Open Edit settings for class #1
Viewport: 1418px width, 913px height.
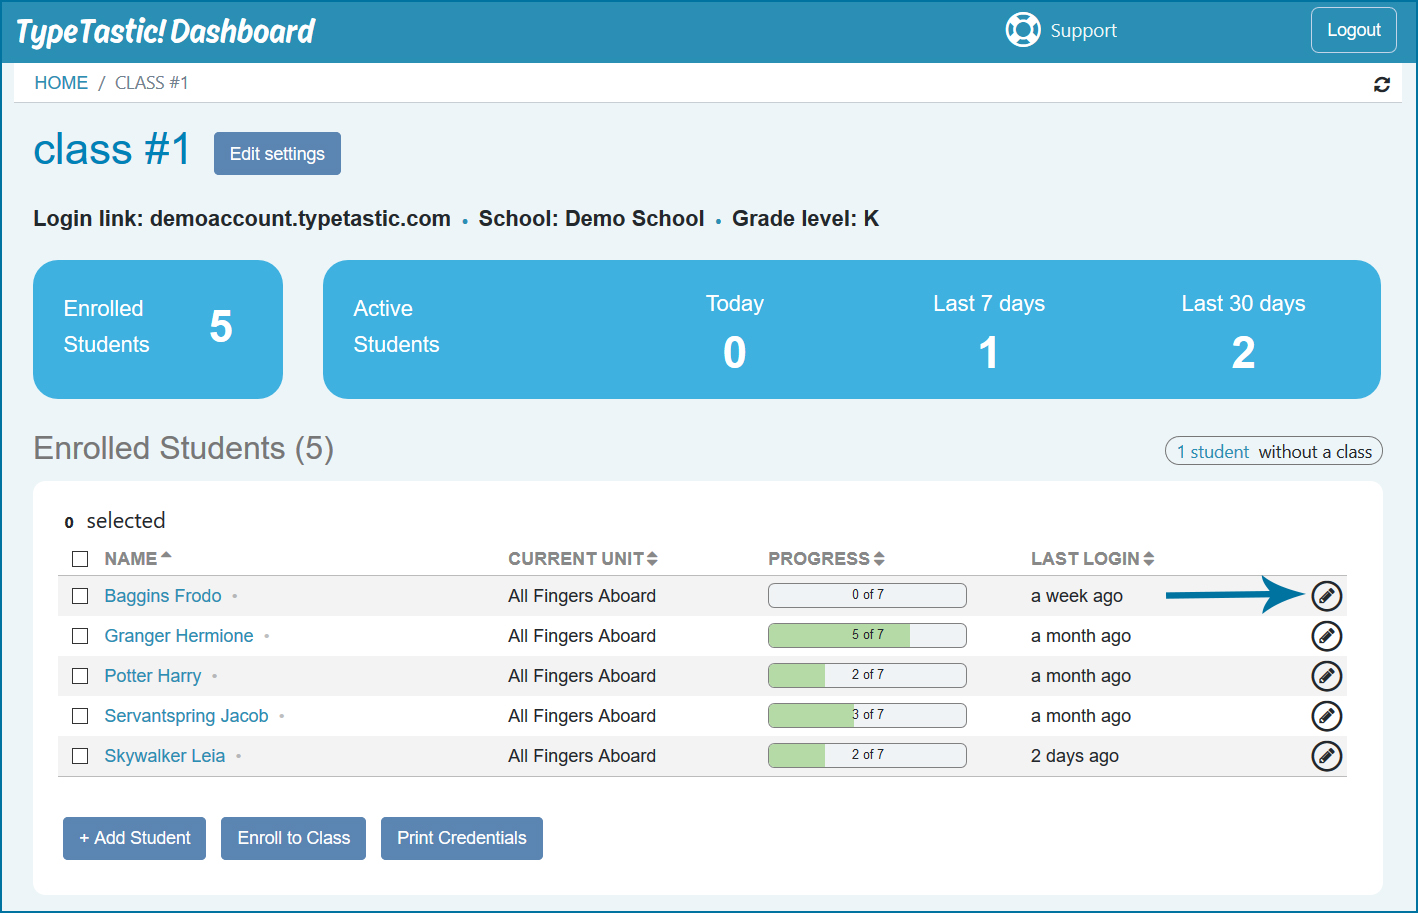[277, 154]
